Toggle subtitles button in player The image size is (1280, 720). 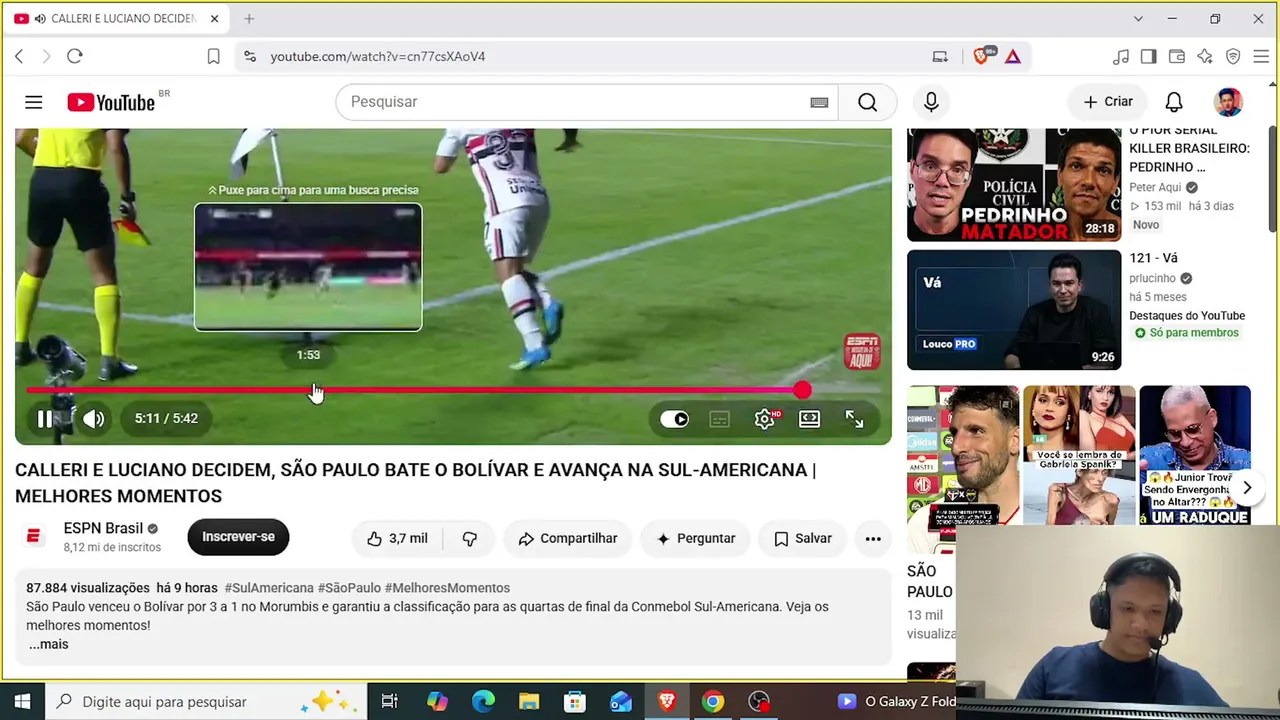point(719,419)
